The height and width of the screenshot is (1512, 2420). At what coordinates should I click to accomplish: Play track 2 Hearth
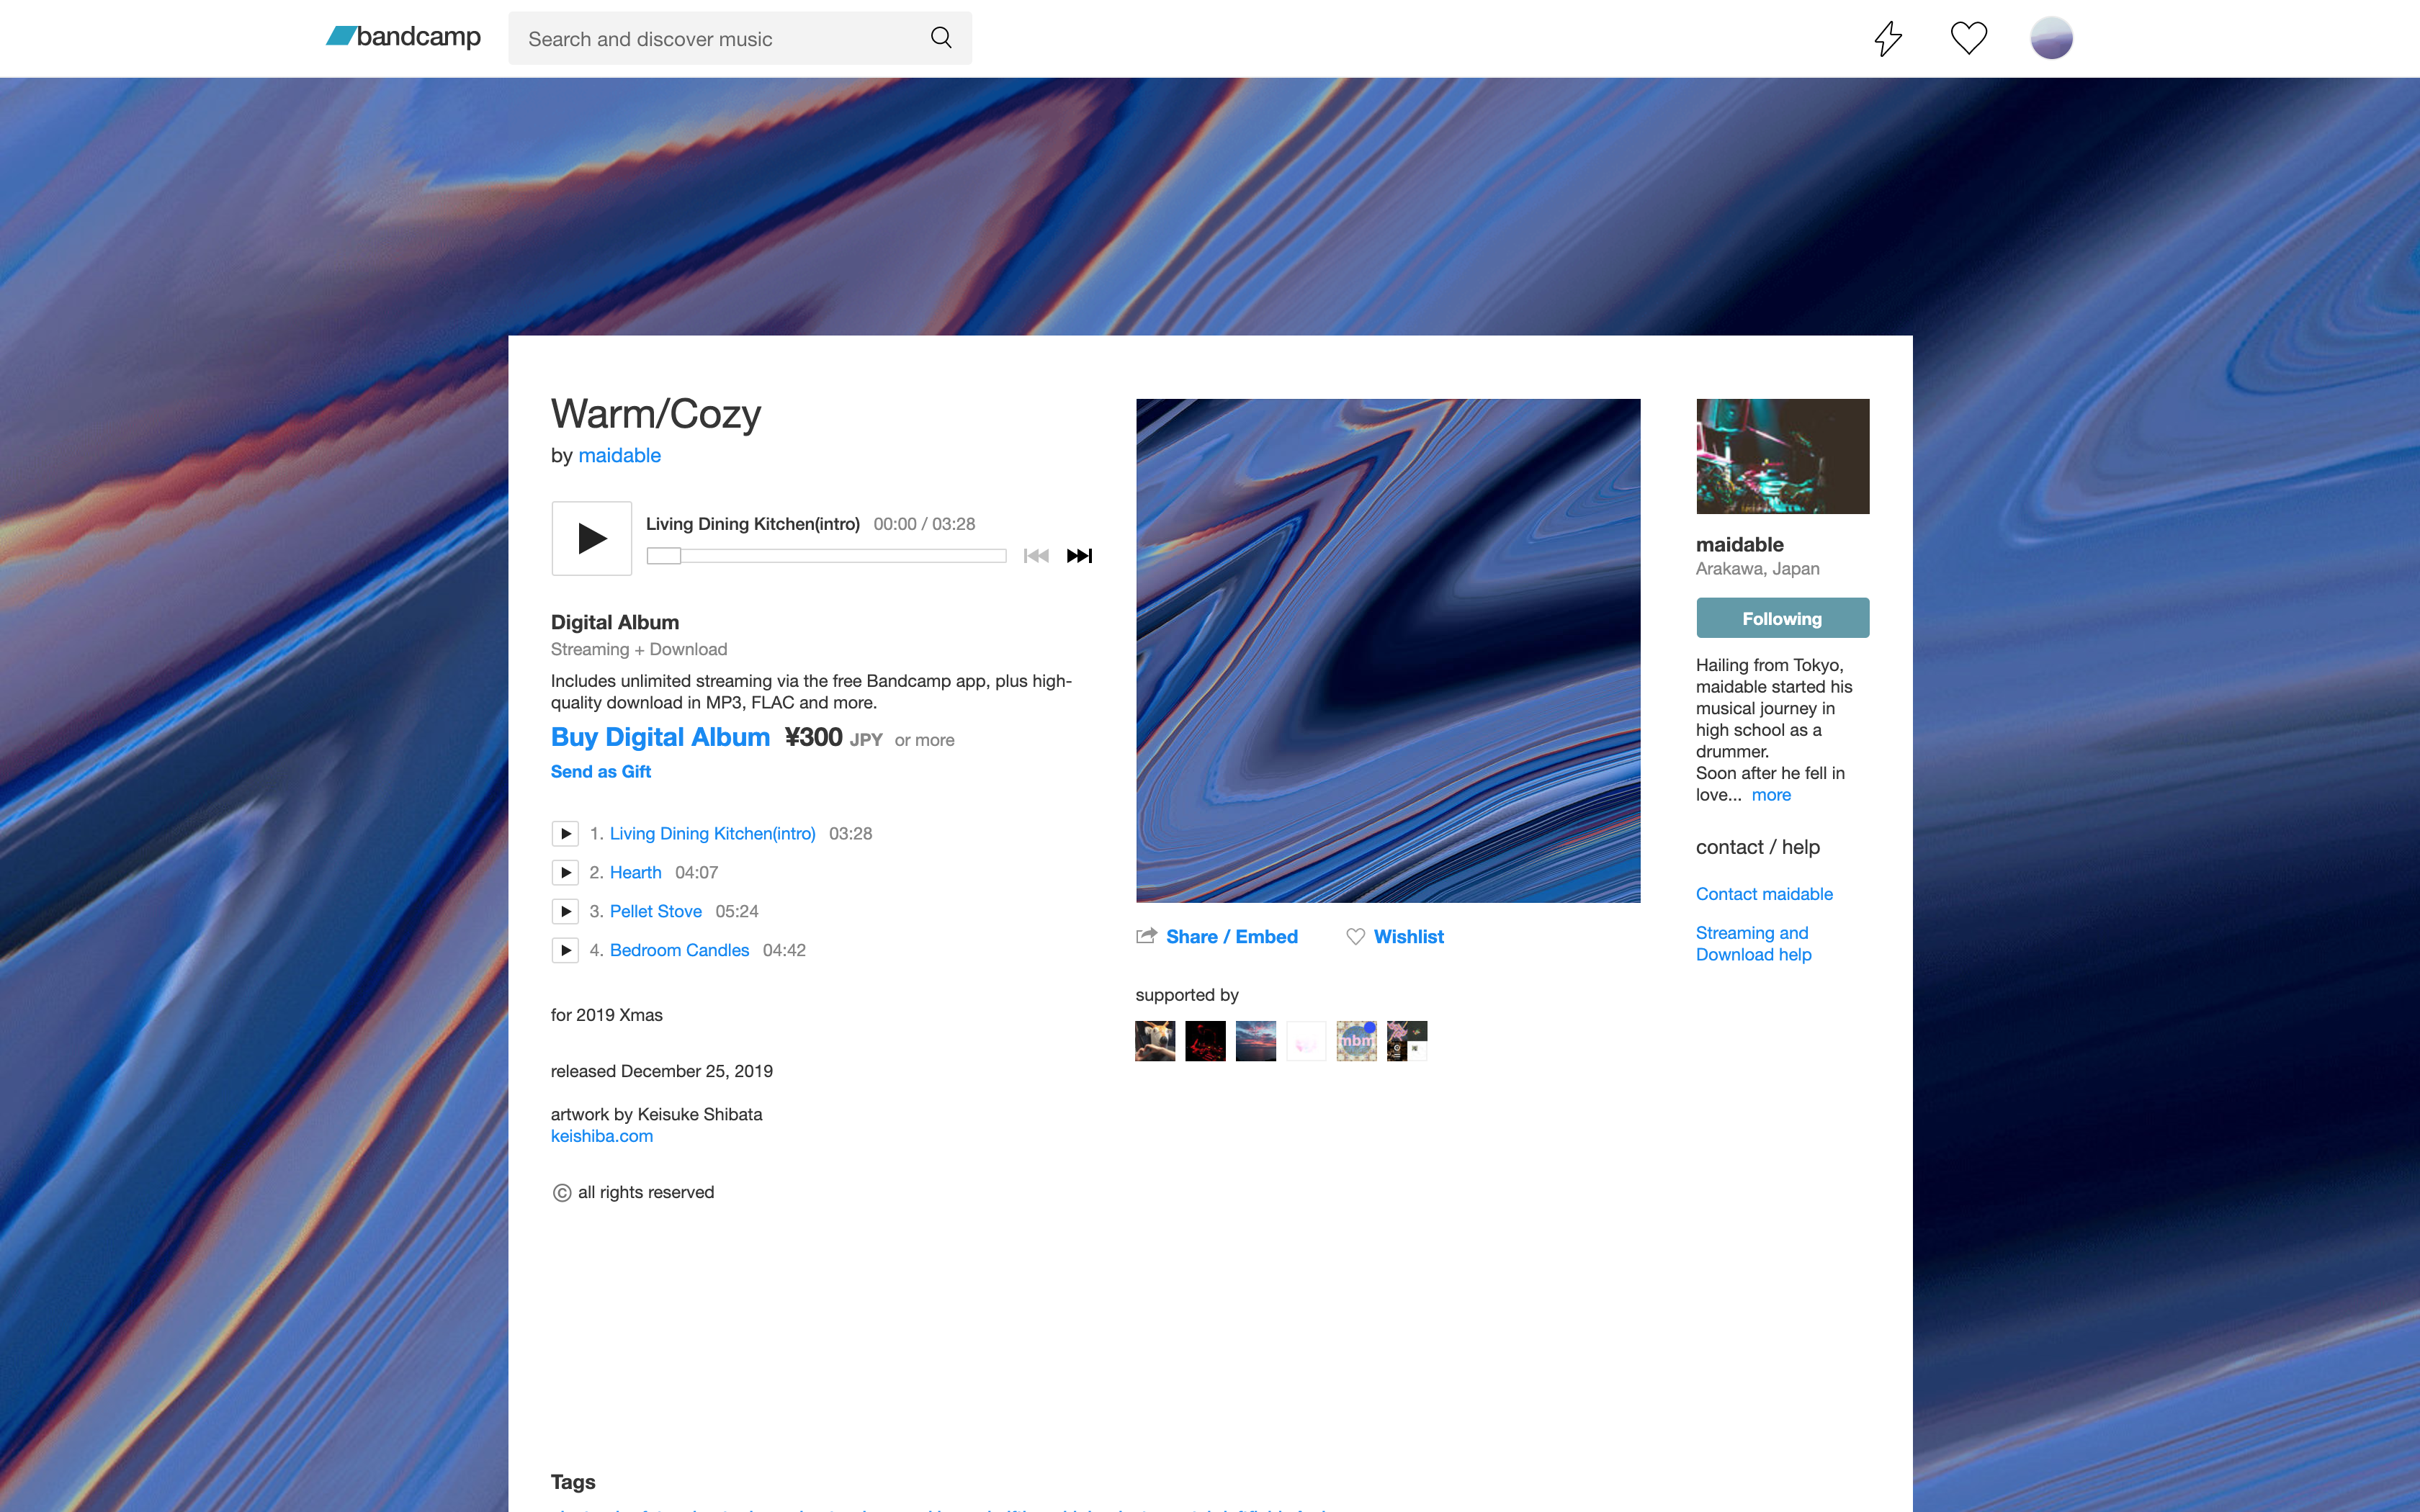tap(565, 873)
